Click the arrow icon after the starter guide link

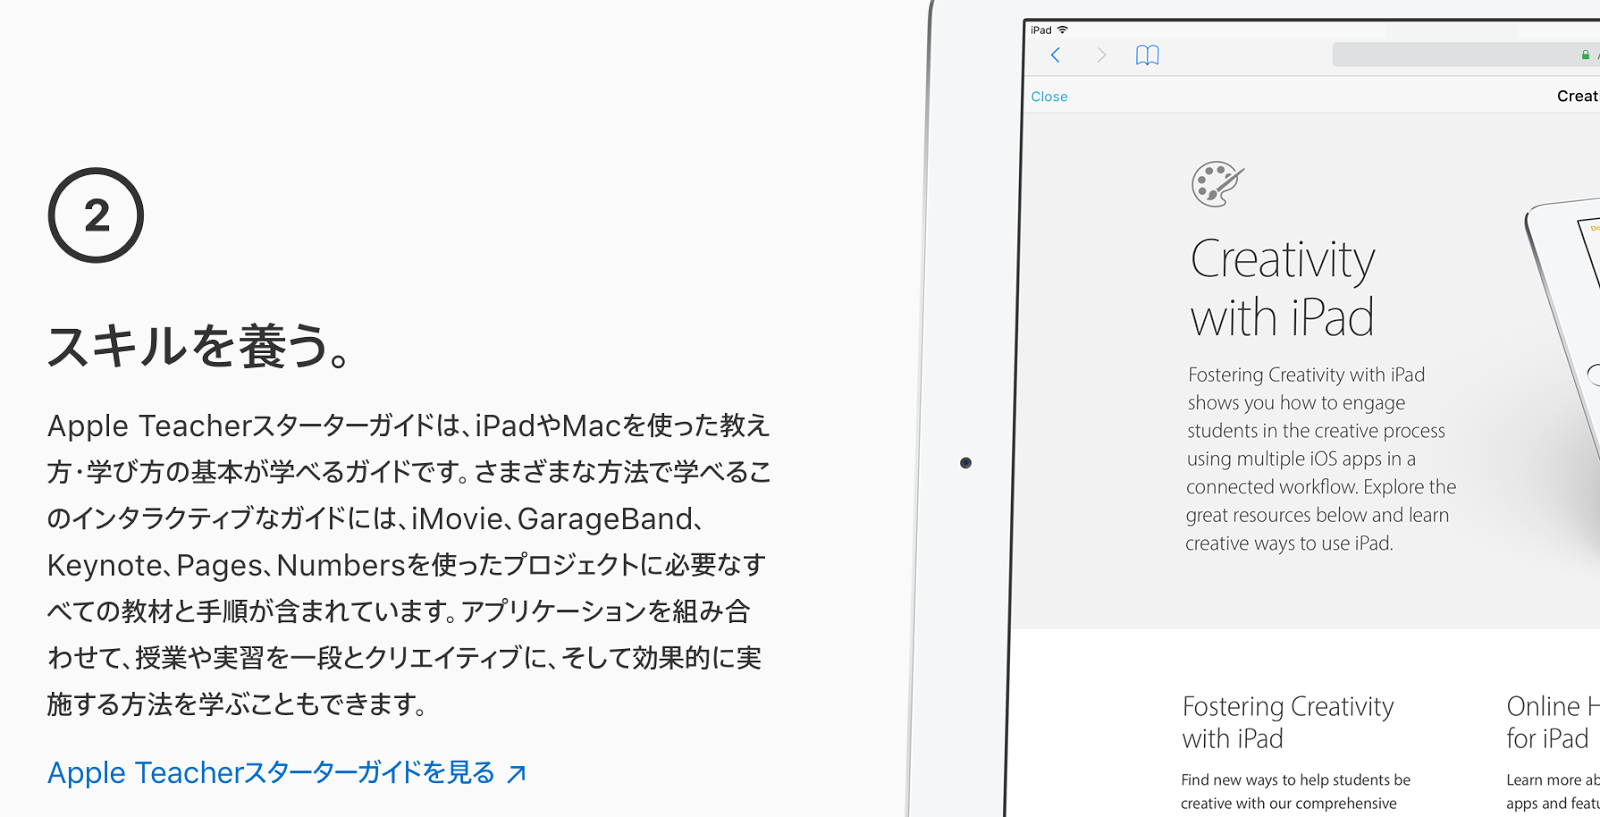[516, 774]
